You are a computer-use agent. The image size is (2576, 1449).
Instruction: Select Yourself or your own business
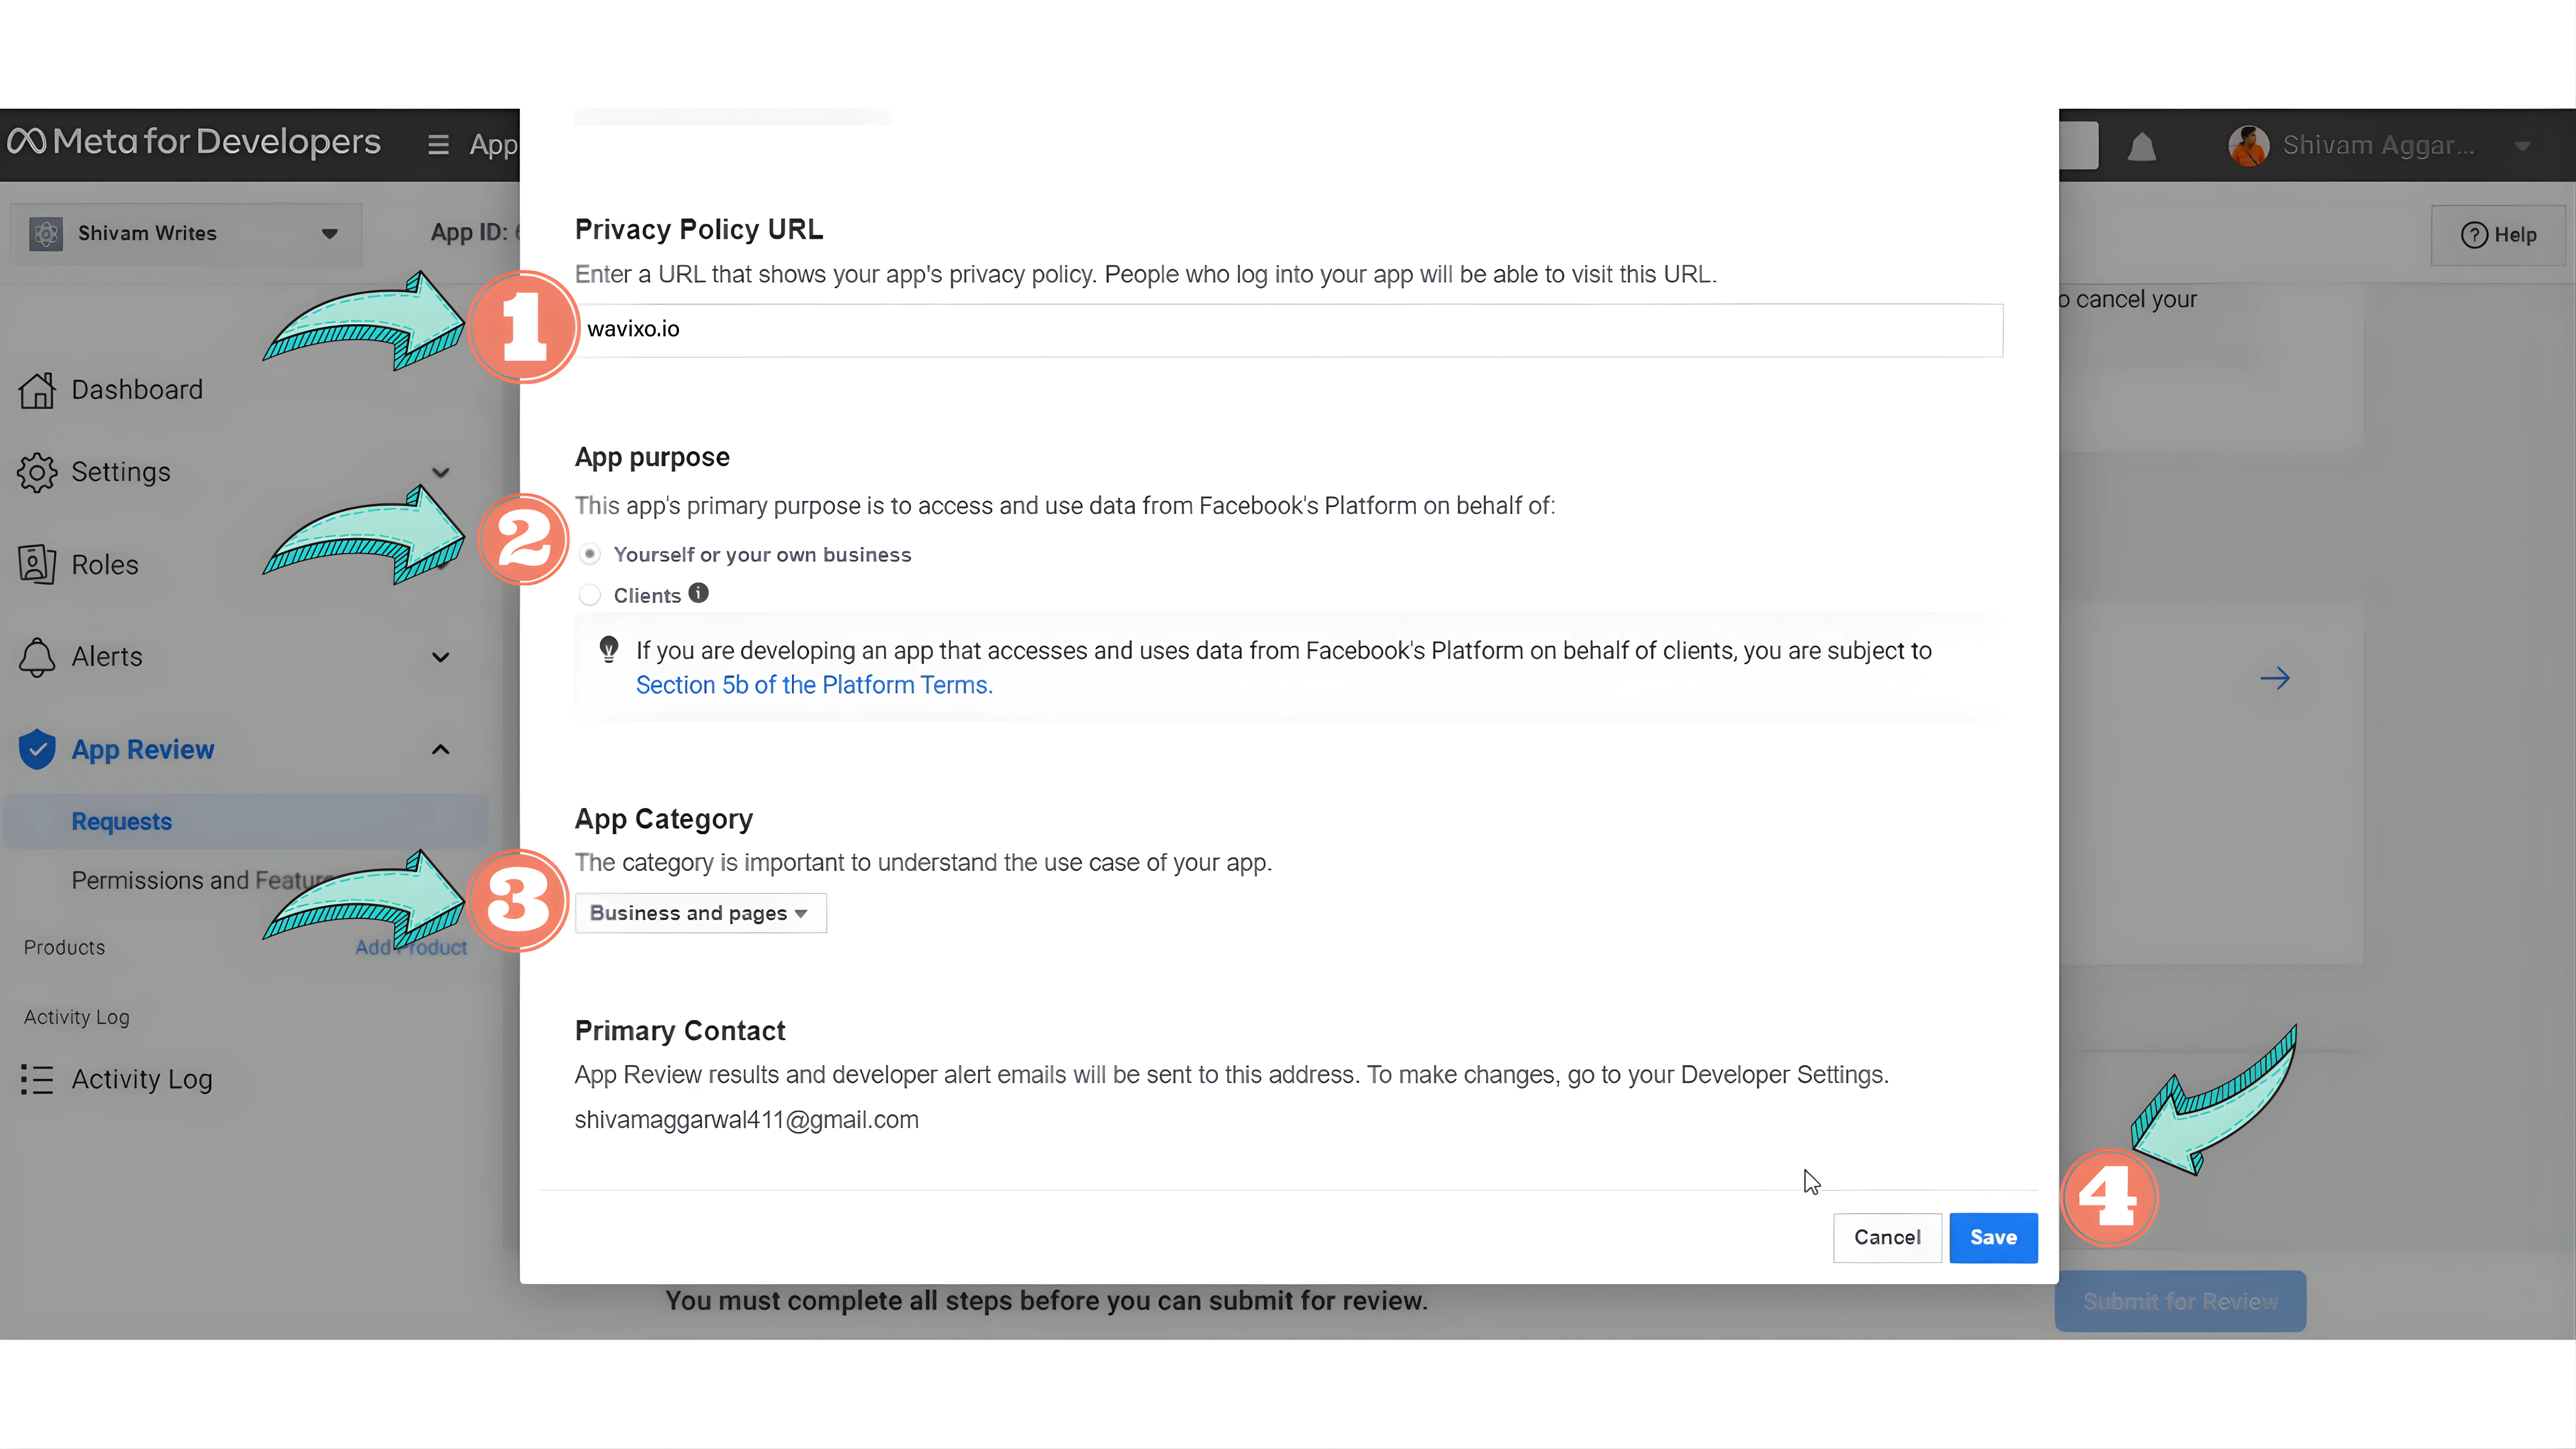pos(590,554)
